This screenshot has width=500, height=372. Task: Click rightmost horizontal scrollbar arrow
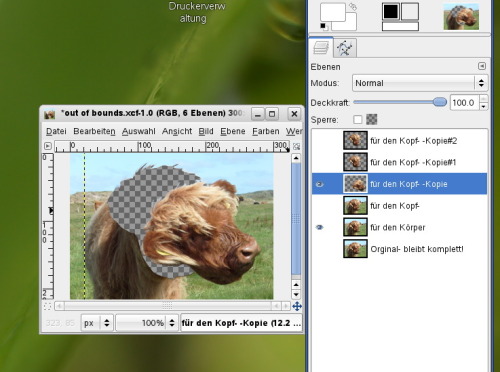pos(286,306)
